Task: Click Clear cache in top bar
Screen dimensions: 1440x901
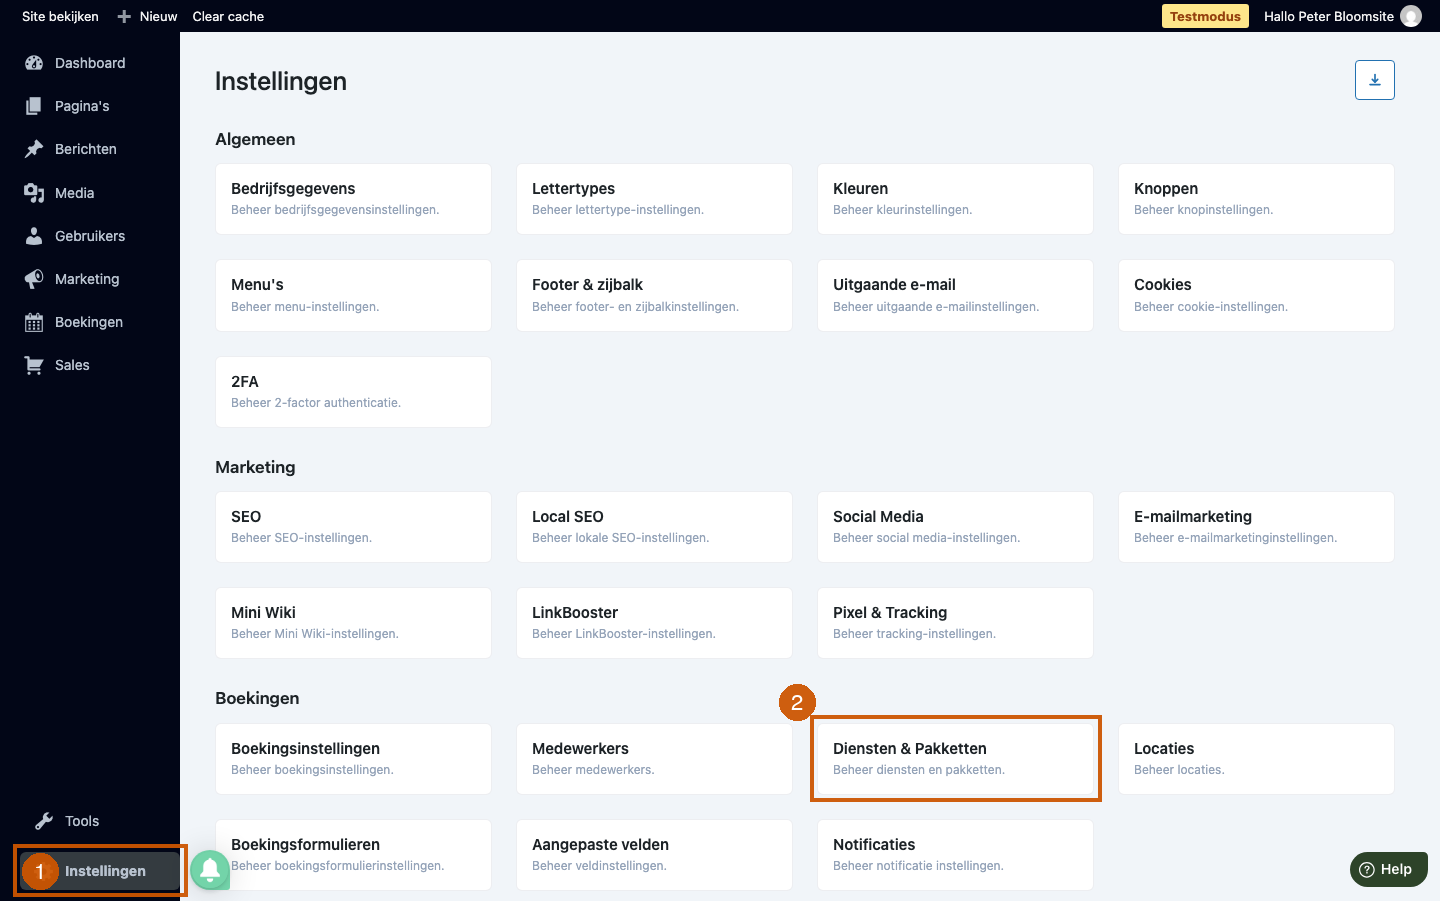Action: 228,16
